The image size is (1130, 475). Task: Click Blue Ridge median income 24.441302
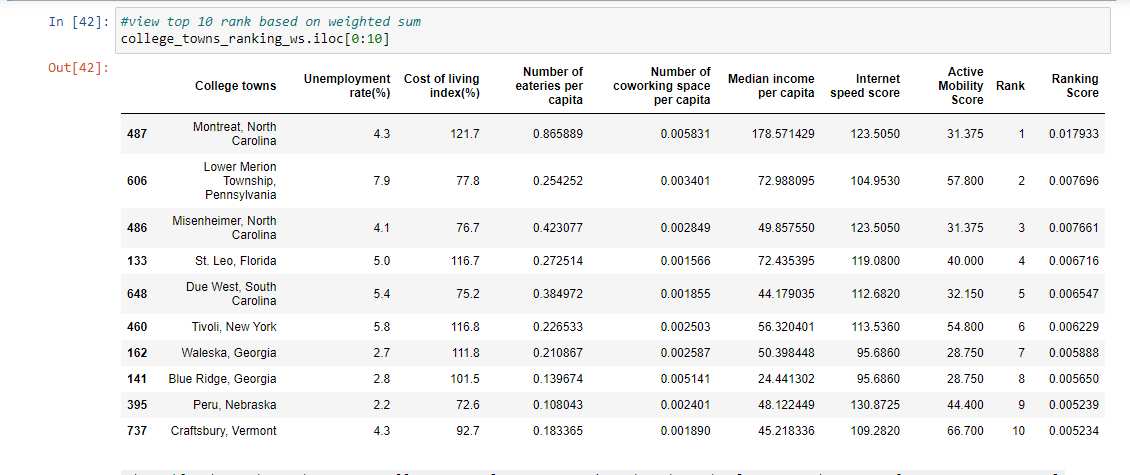tap(786, 378)
